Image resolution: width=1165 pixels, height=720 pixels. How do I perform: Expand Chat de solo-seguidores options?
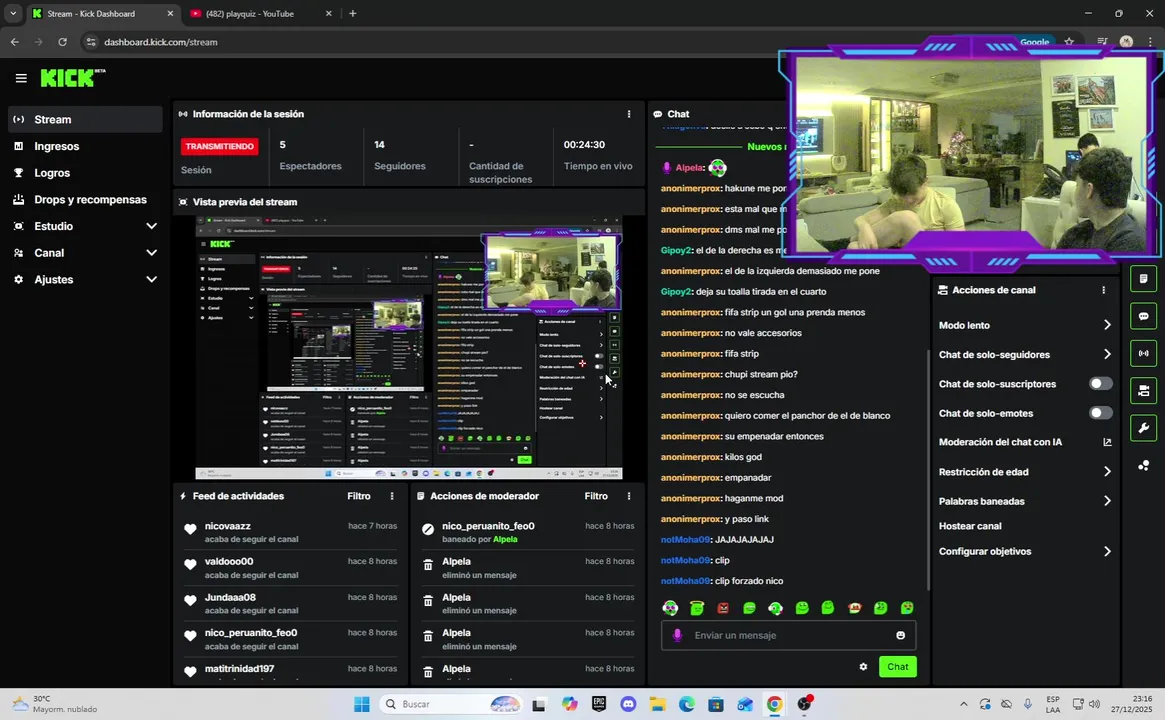1025,354
